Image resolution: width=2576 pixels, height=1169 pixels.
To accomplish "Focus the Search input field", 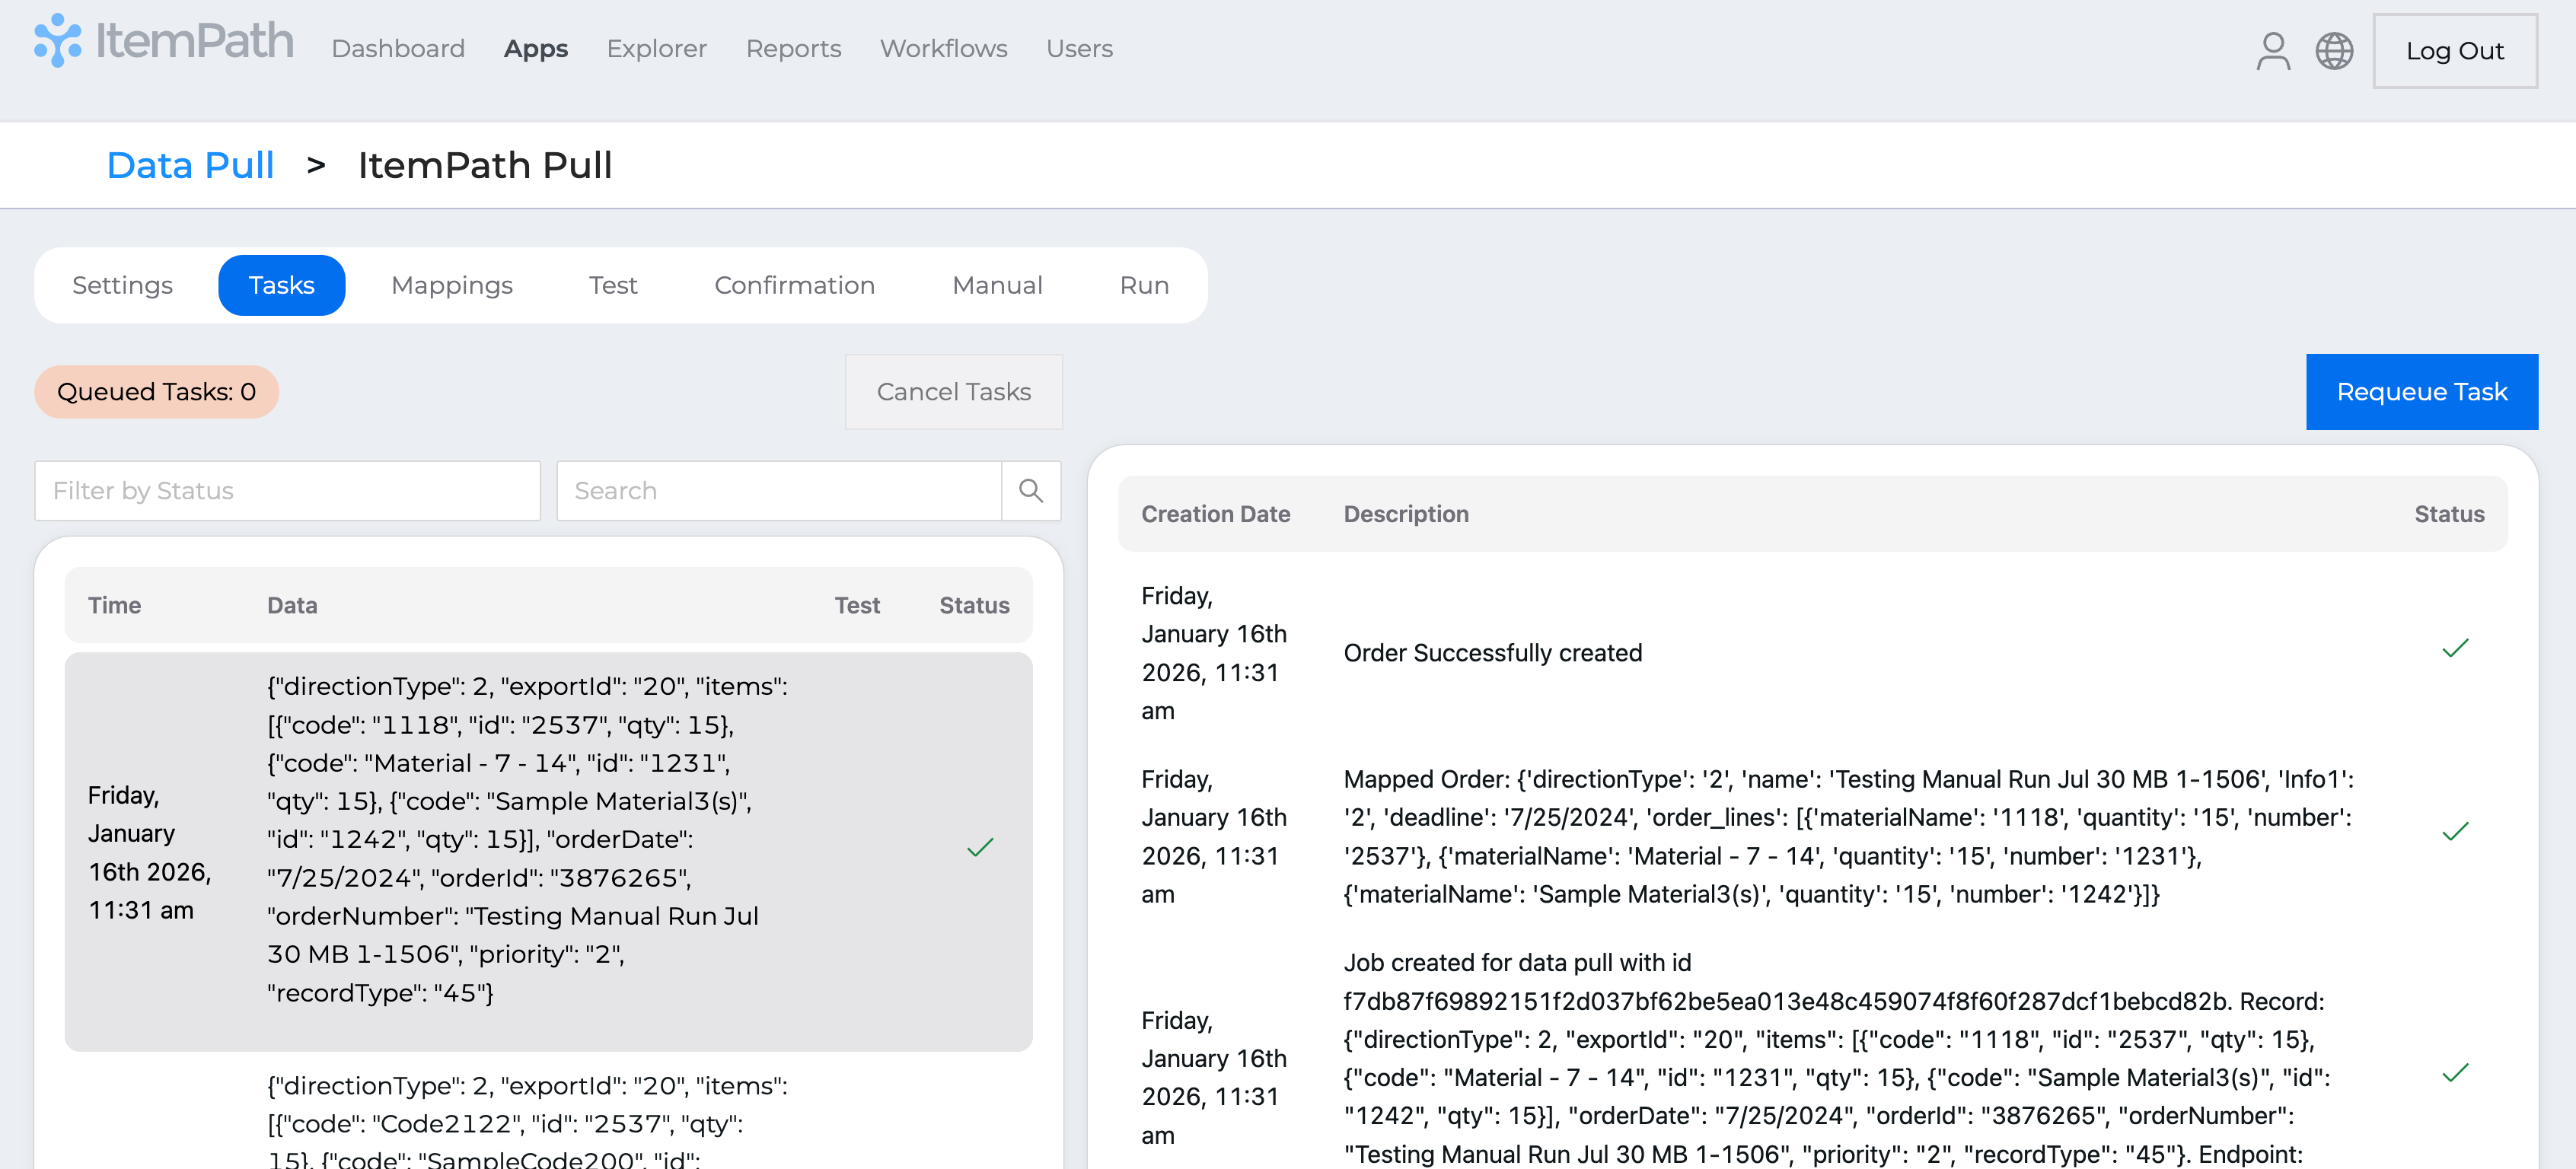I will pos(778,490).
